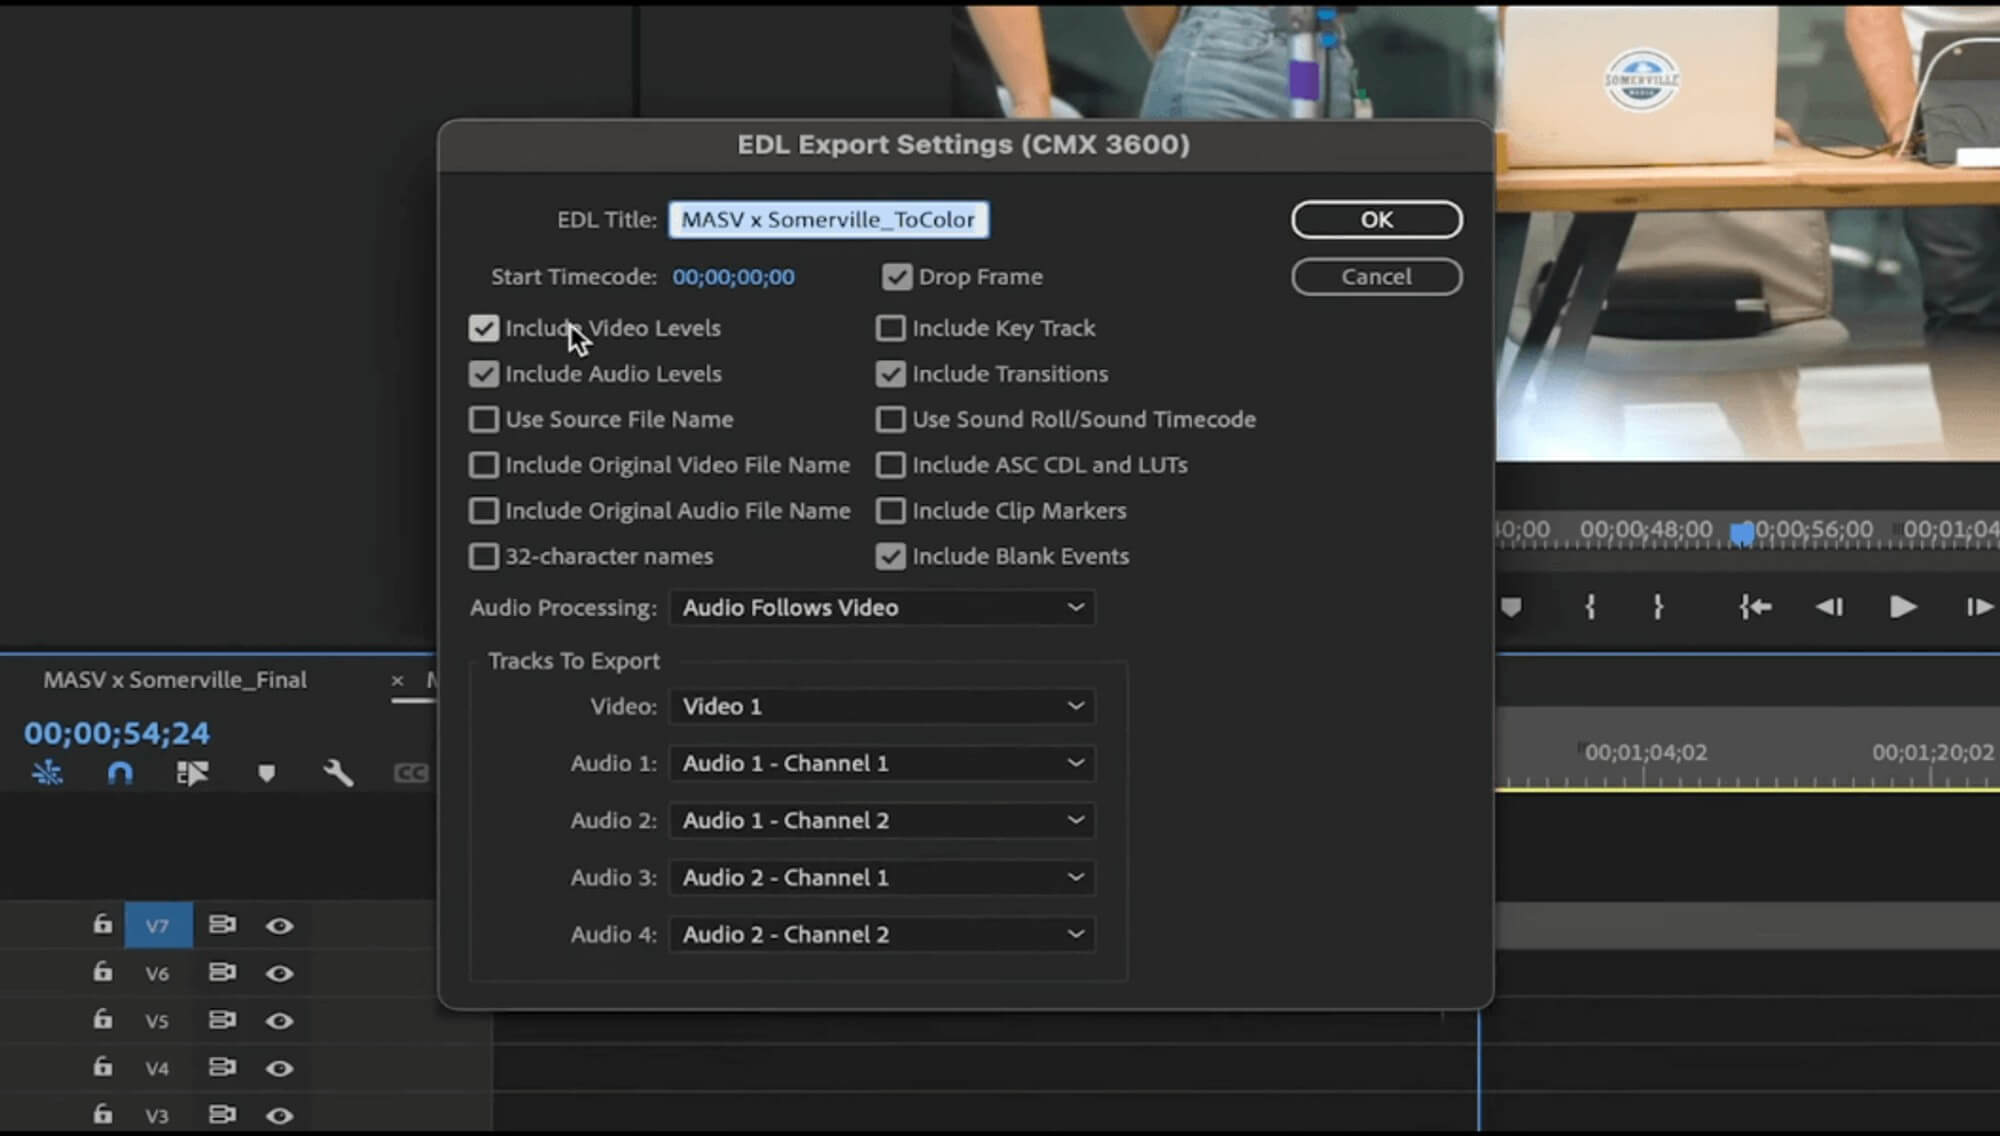The width and height of the screenshot is (2000, 1136).
Task: Open the Audio 3 channel dropdown
Action: click(882, 877)
